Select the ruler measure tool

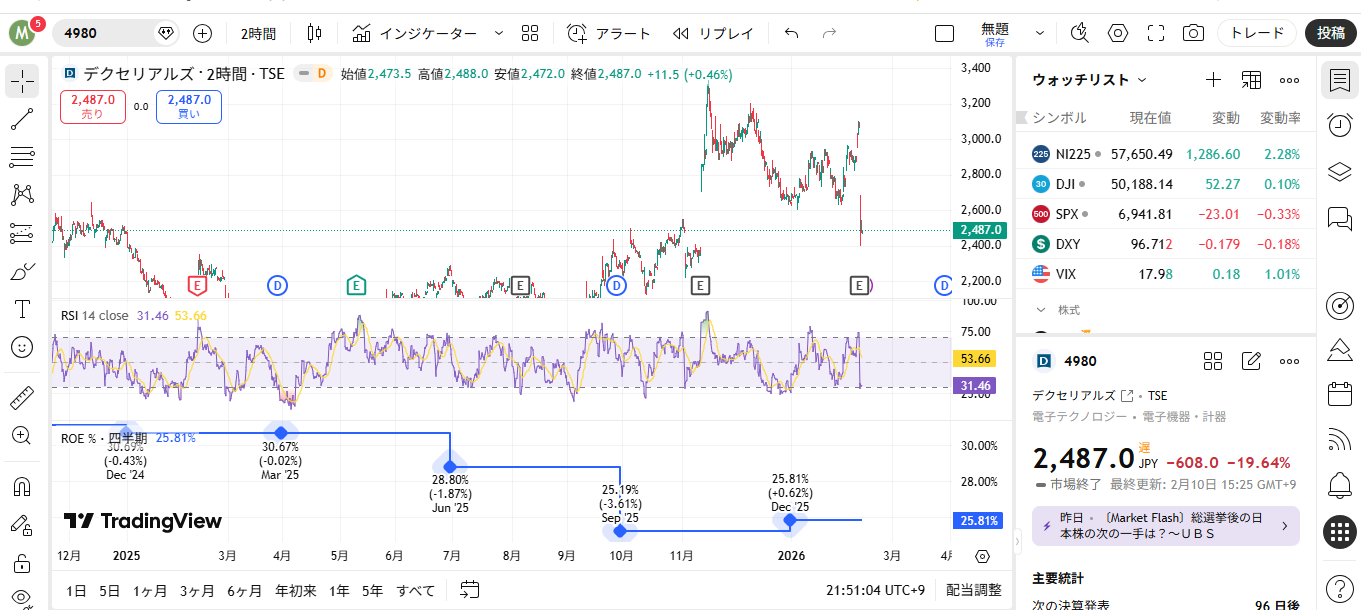(x=22, y=399)
